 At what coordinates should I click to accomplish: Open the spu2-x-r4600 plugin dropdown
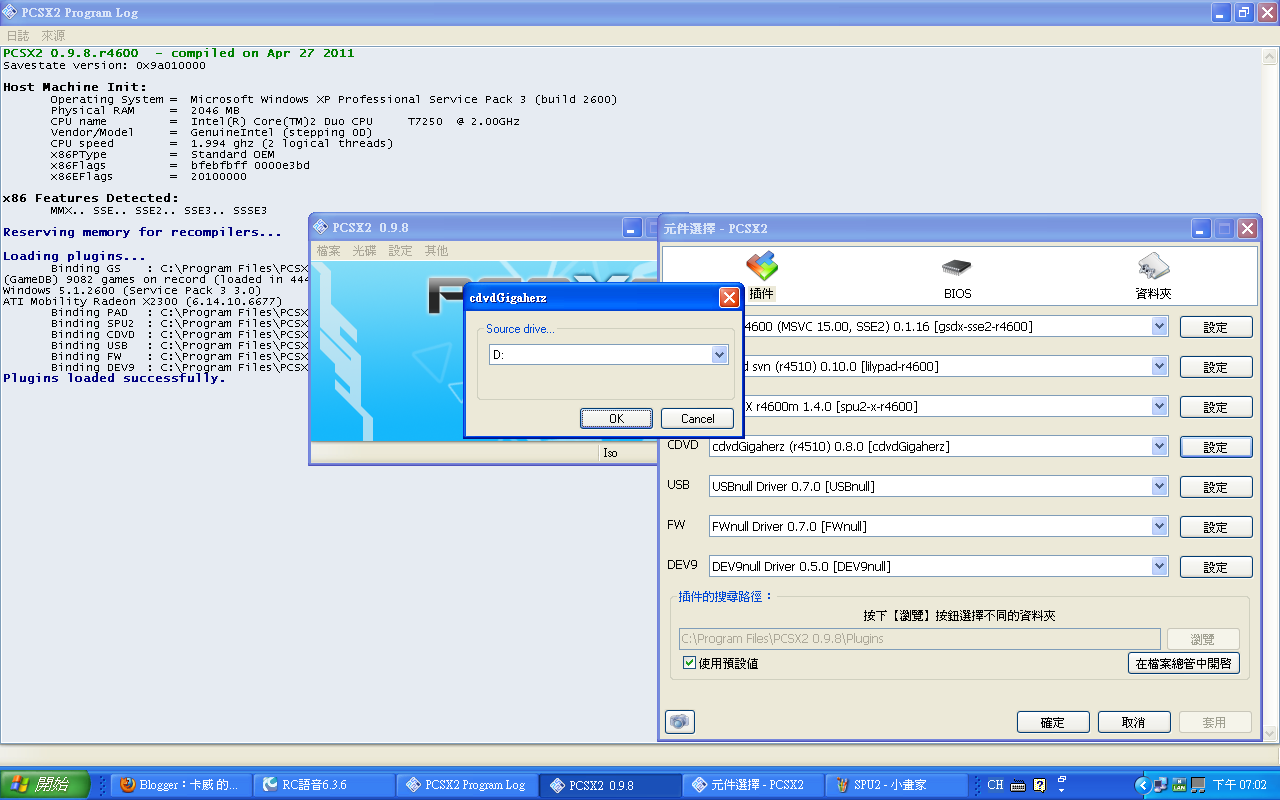(1159, 406)
